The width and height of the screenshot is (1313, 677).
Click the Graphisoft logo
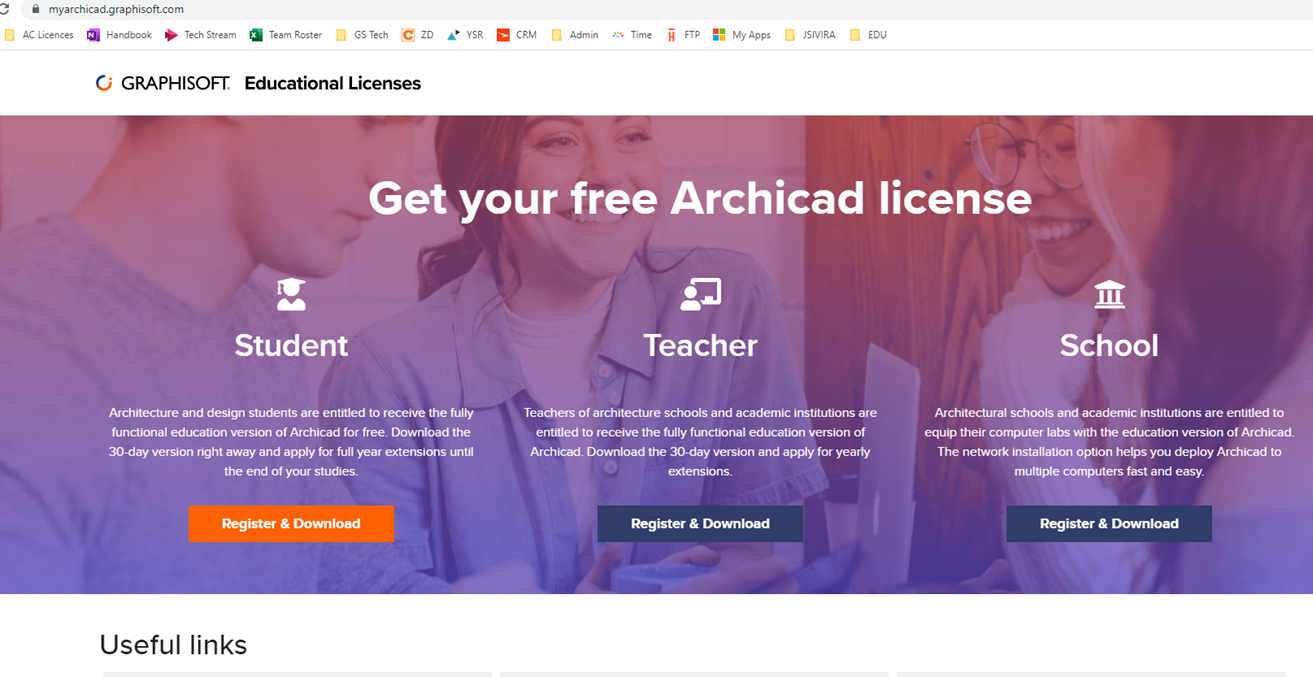(162, 83)
